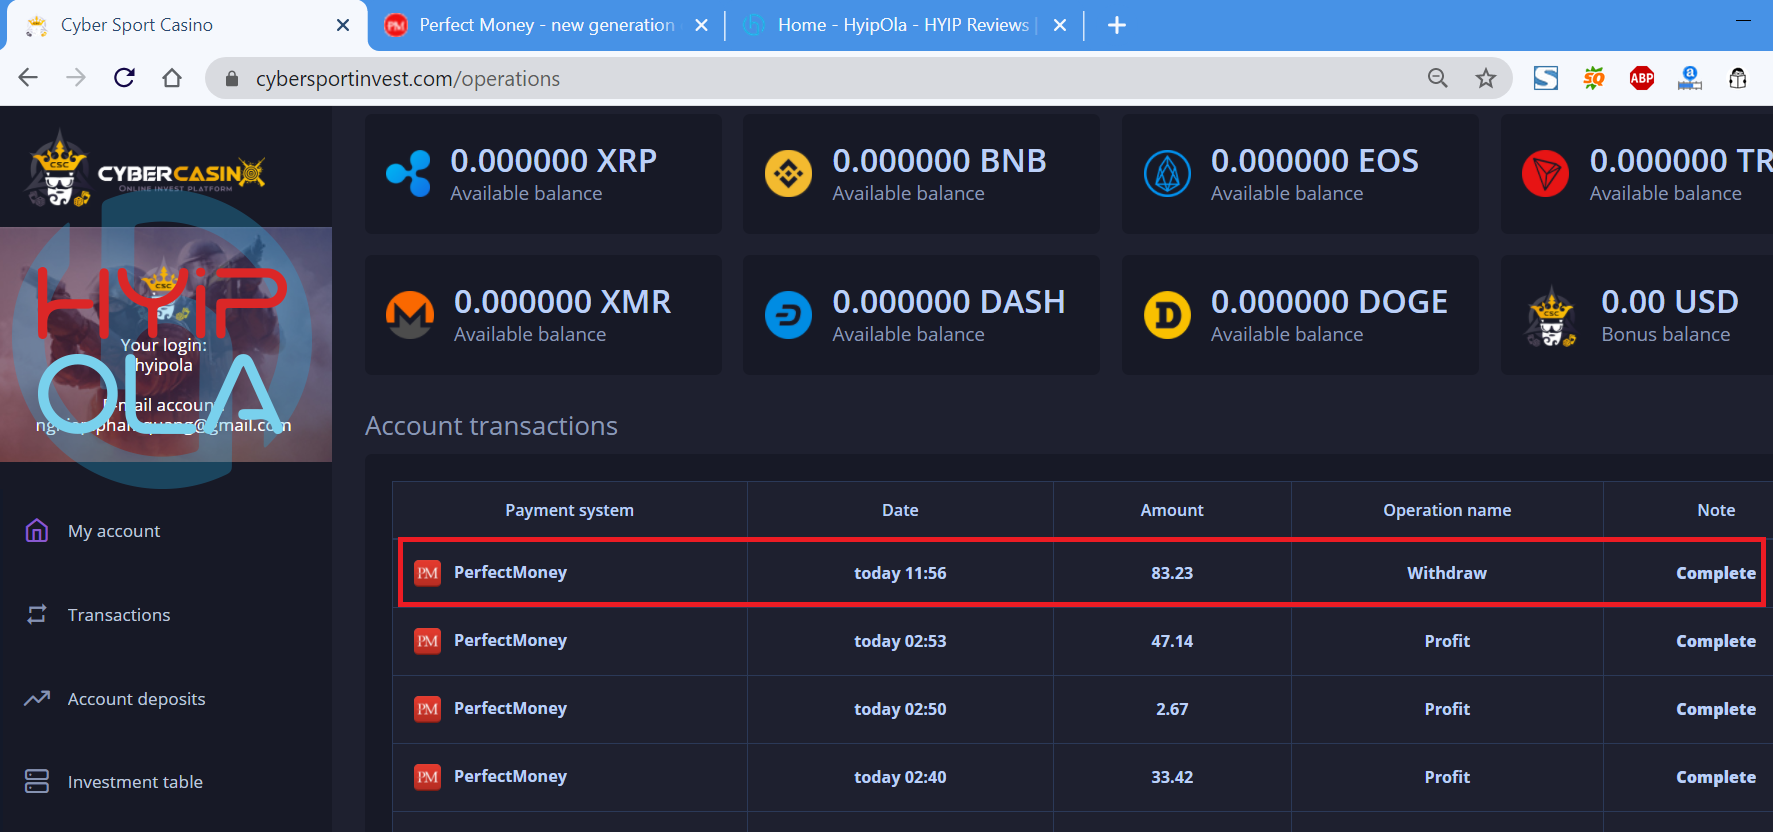The height and width of the screenshot is (832, 1773).
Task: Open the zoom magnifier icon in address bar
Action: click(x=1438, y=78)
